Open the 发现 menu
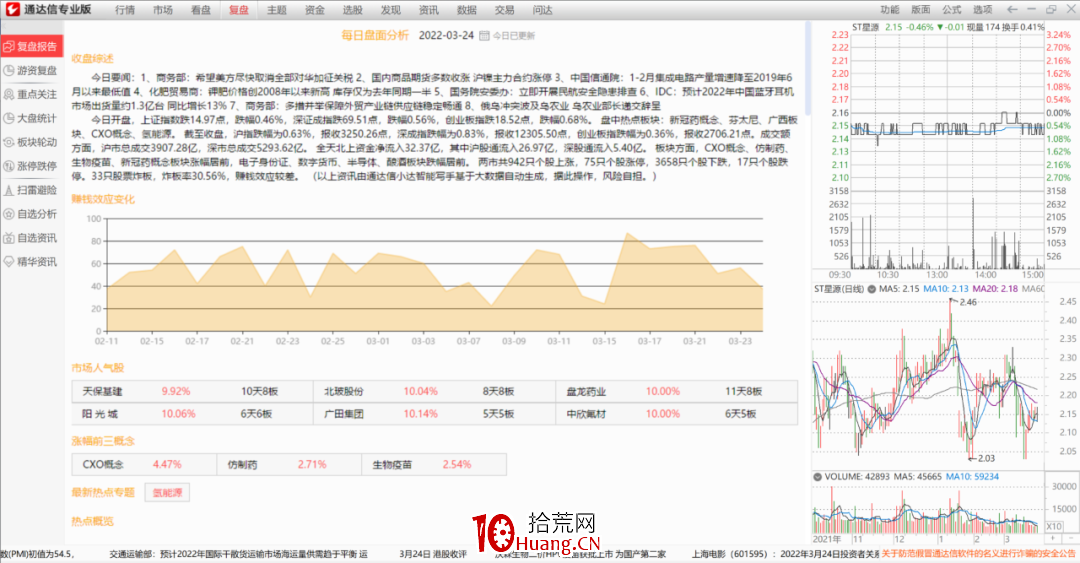The height and width of the screenshot is (563, 1080). click(390, 10)
